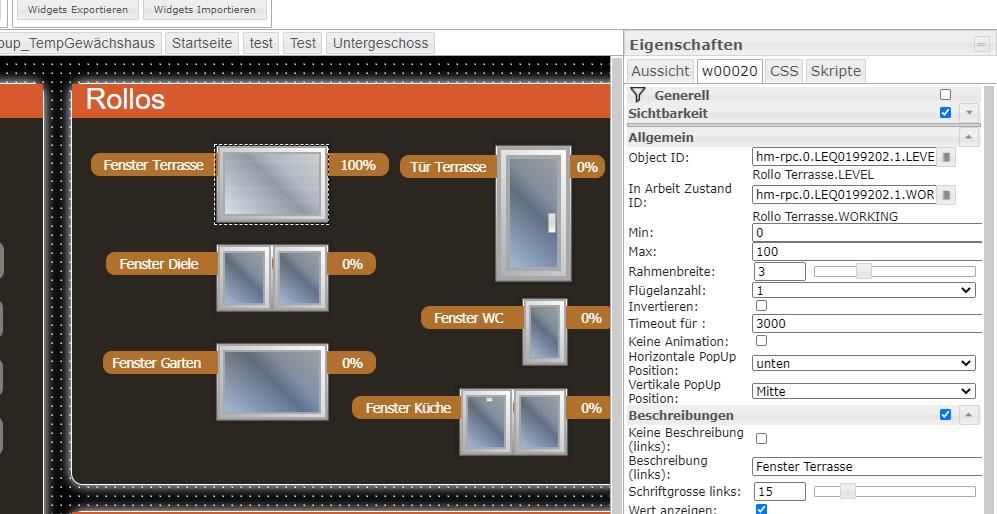Click the Fenster Garten label

tap(156, 363)
